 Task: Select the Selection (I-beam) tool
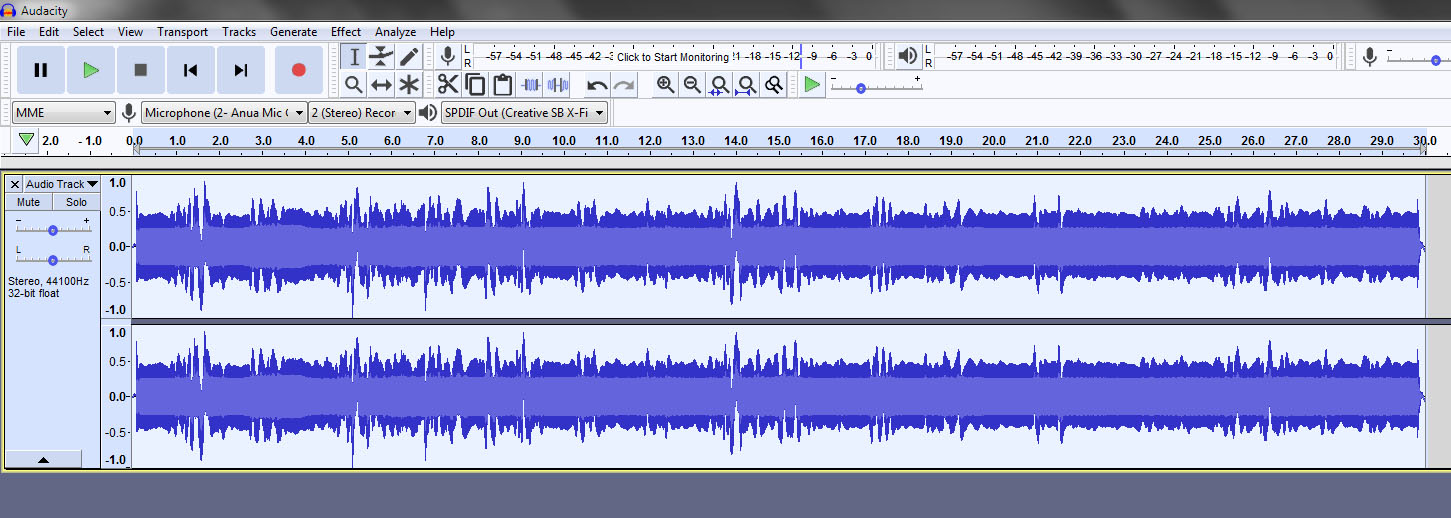tap(353, 57)
